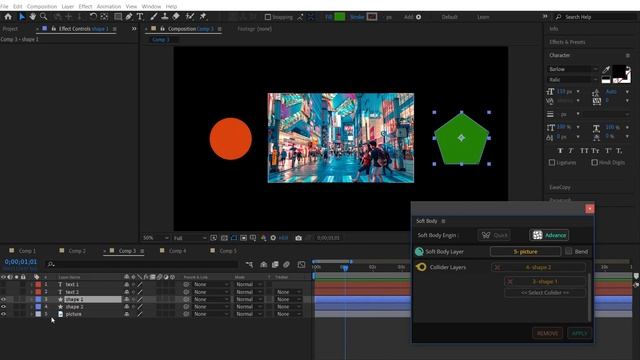The width and height of the screenshot is (640, 360).
Task: Open the Barlow font family dropdown
Action: pos(573,69)
